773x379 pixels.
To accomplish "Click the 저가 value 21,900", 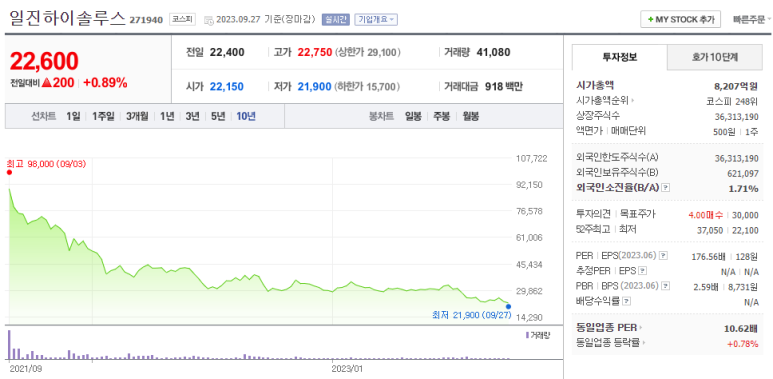I will click(x=315, y=87).
